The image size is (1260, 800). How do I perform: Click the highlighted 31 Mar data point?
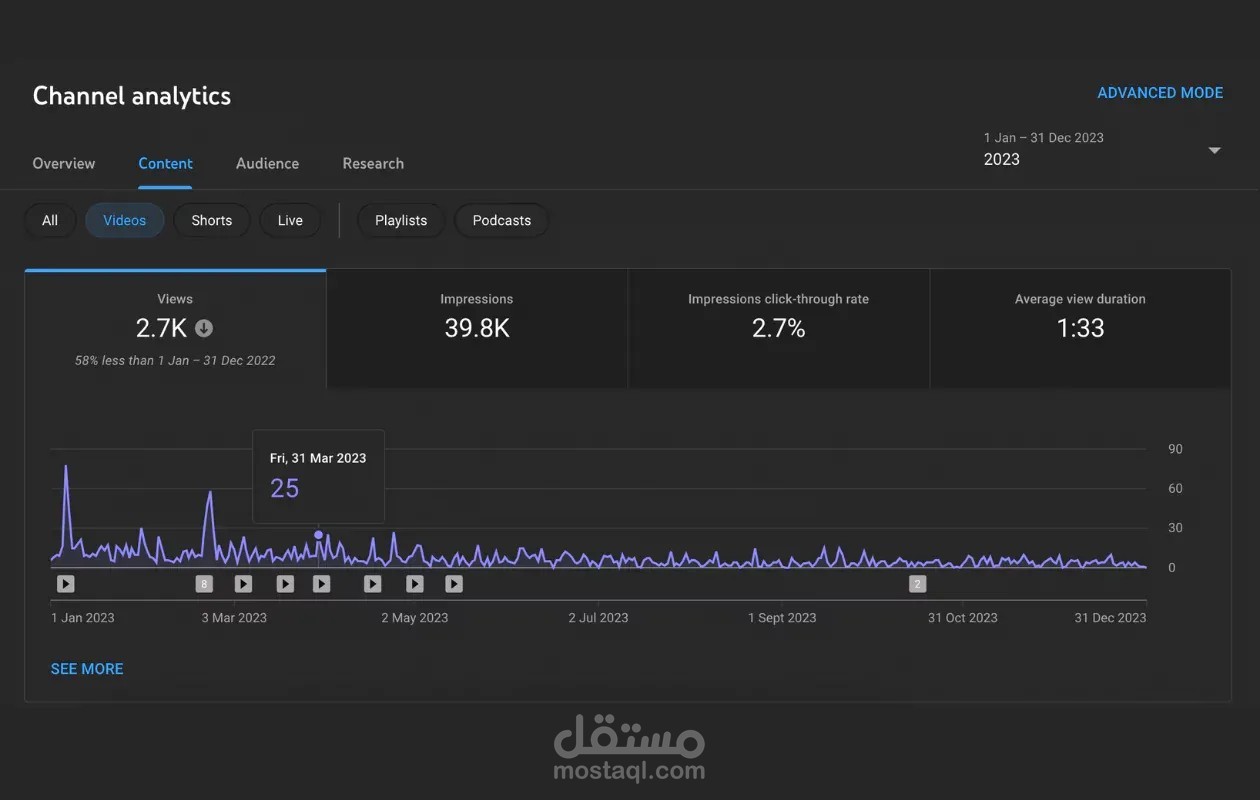point(319,535)
